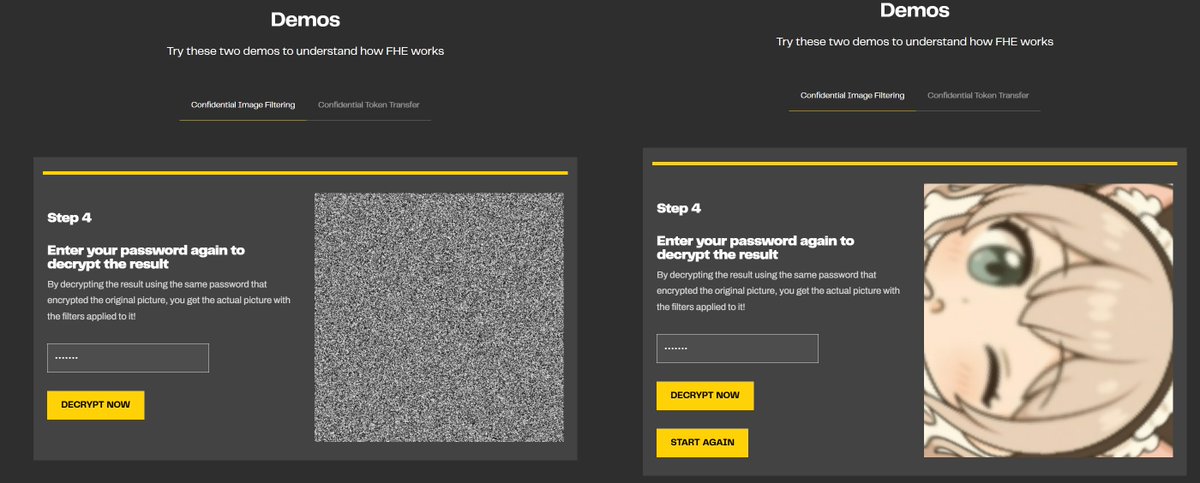Click the Step 4 label in left panel
The image size is (1200, 483).
point(69,217)
